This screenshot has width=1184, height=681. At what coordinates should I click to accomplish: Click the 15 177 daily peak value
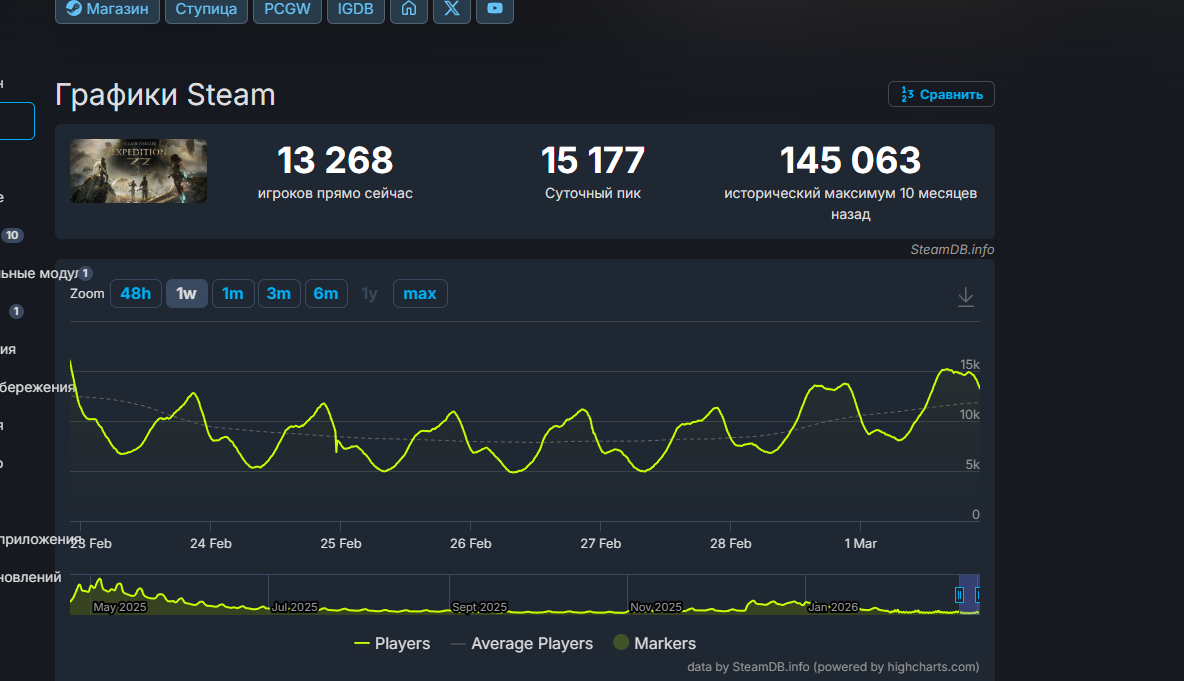point(593,160)
